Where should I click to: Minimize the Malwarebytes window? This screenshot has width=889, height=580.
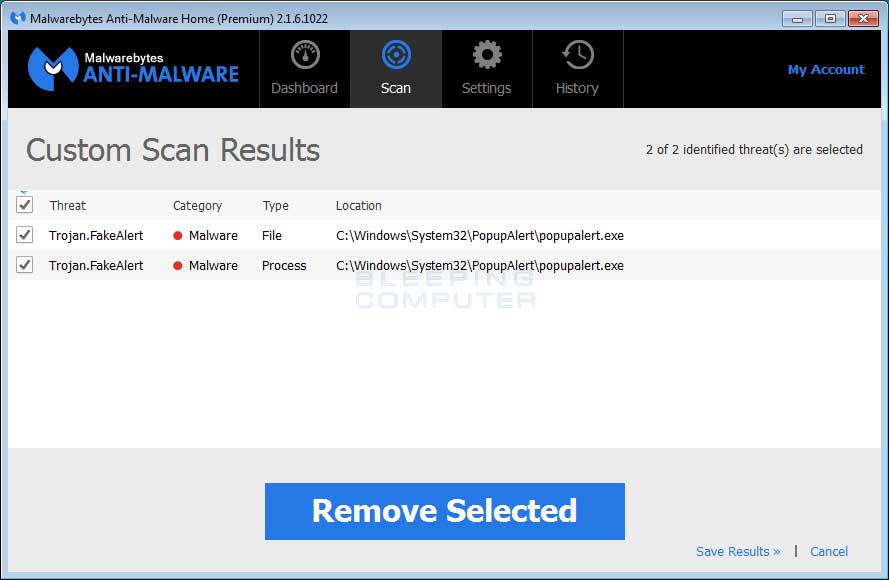click(797, 19)
